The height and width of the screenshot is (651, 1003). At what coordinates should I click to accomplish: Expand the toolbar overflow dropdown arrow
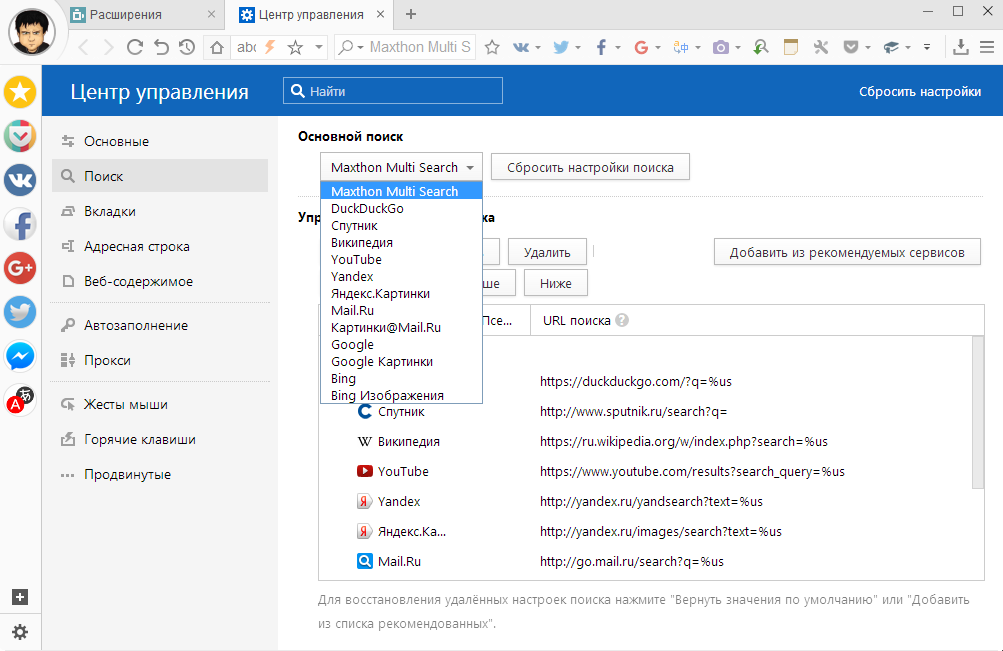click(x=927, y=47)
